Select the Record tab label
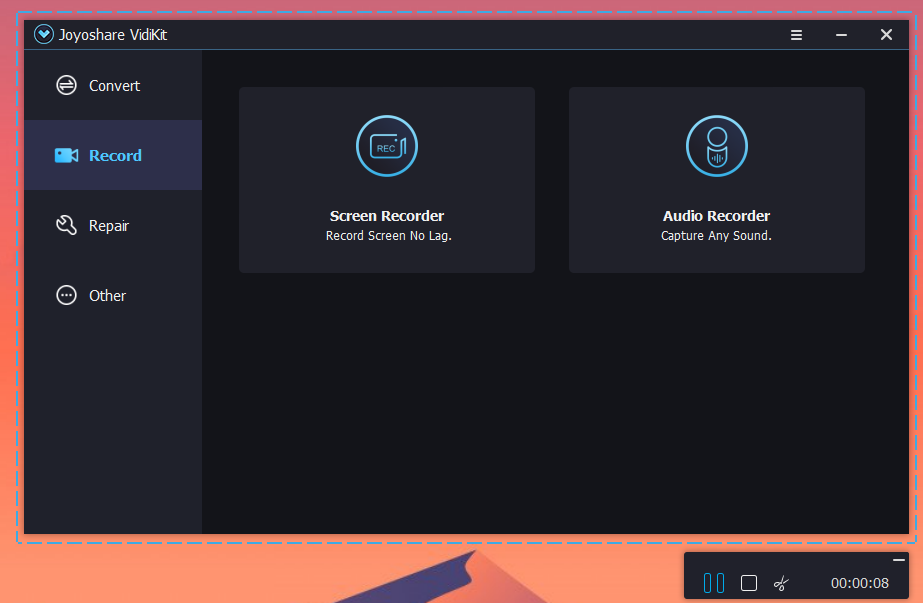 pyautogui.click(x=115, y=155)
